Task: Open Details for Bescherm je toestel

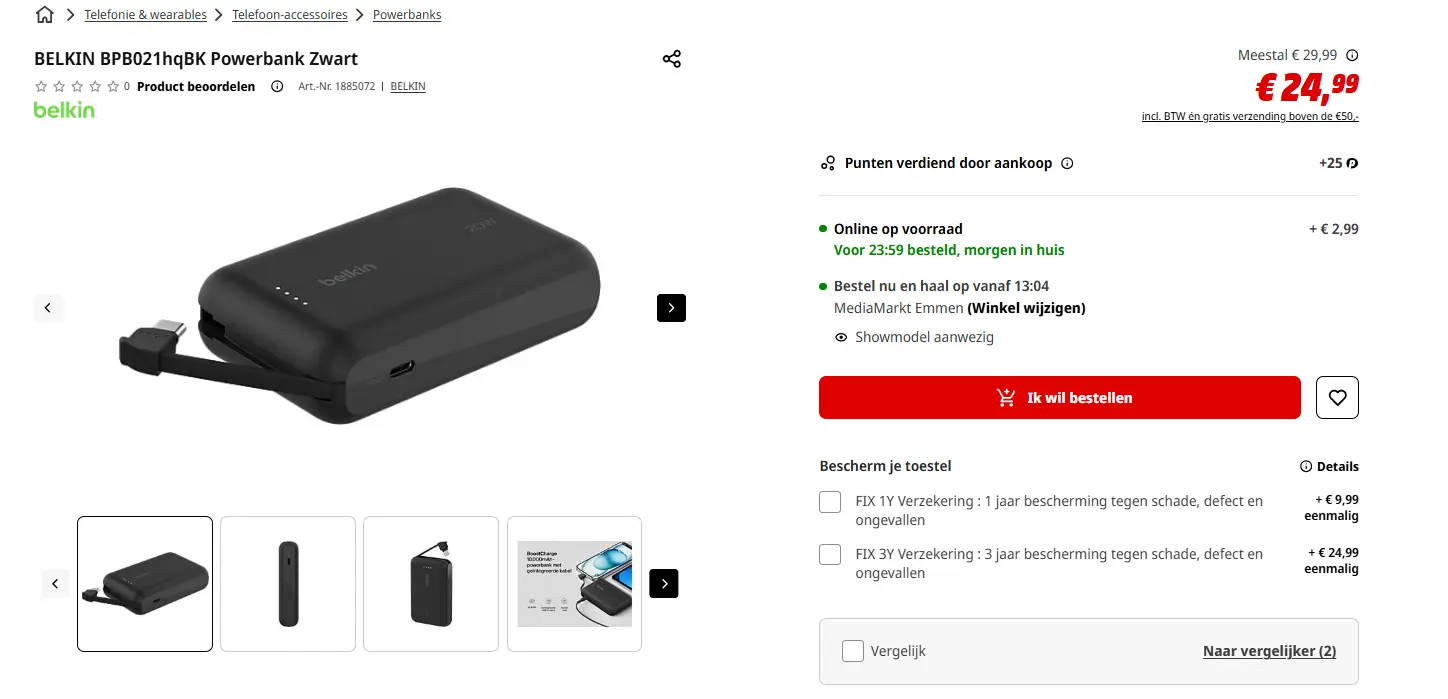Action: 1329,466
